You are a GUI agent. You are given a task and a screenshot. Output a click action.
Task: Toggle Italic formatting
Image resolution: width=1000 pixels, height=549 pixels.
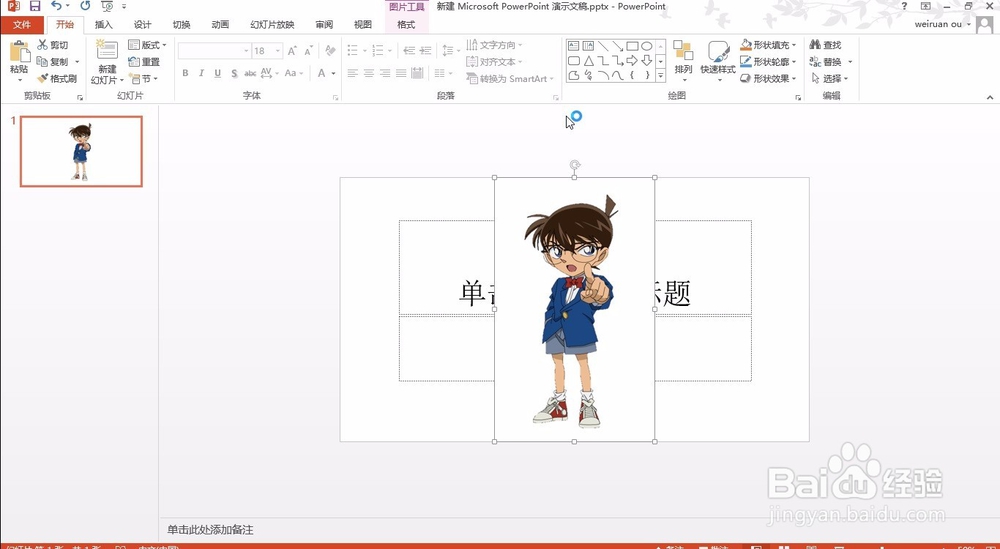pyautogui.click(x=202, y=73)
